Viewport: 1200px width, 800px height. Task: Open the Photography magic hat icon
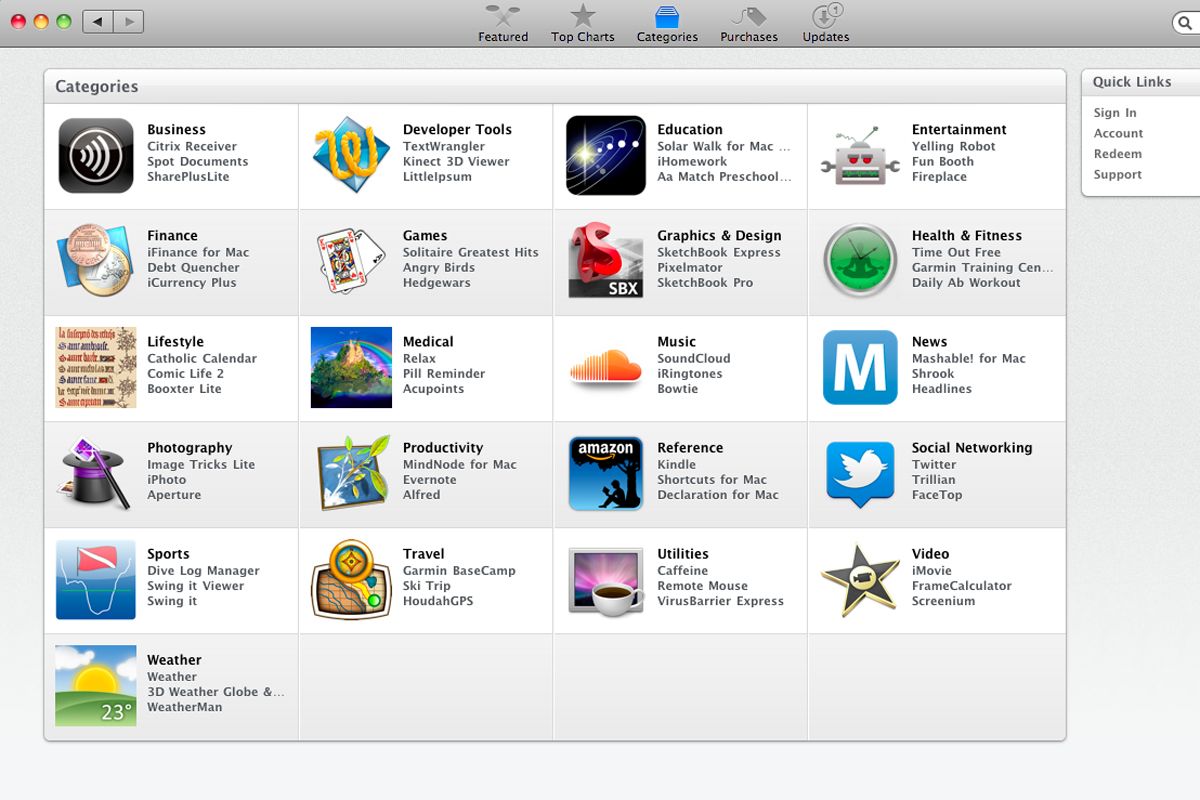point(96,473)
